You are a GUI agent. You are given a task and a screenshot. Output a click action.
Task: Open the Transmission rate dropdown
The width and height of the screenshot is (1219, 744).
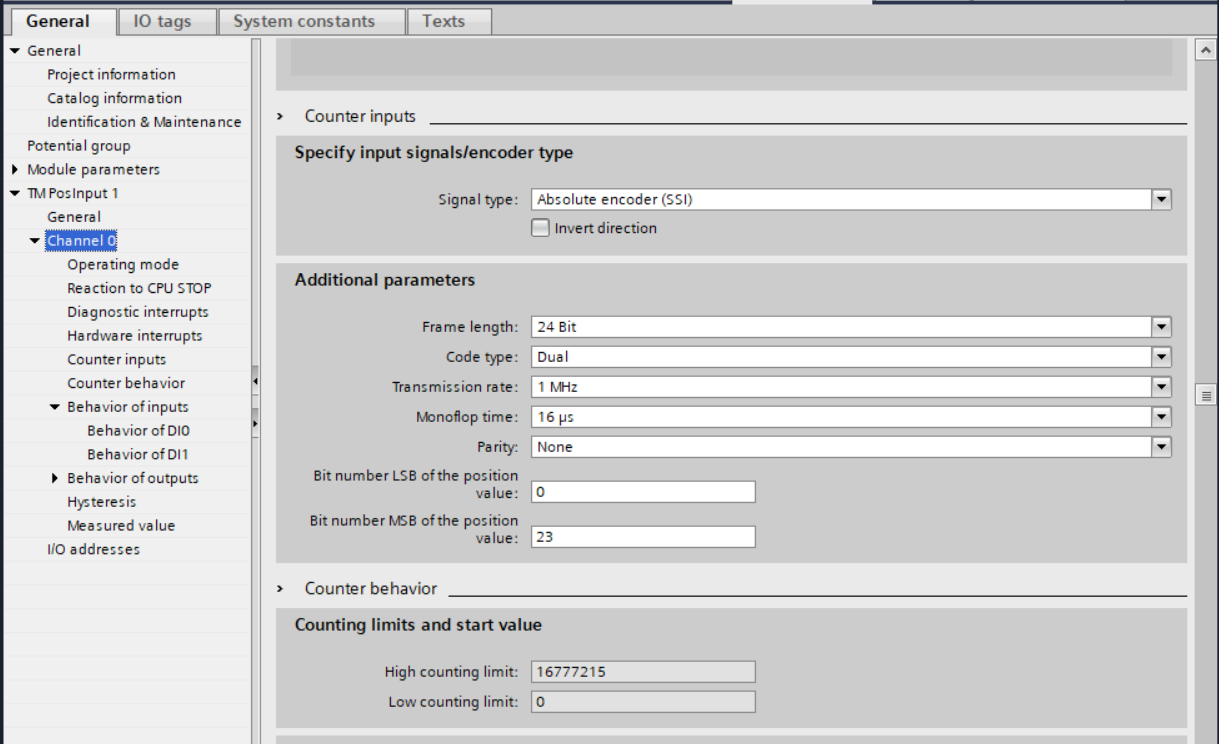click(1161, 387)
